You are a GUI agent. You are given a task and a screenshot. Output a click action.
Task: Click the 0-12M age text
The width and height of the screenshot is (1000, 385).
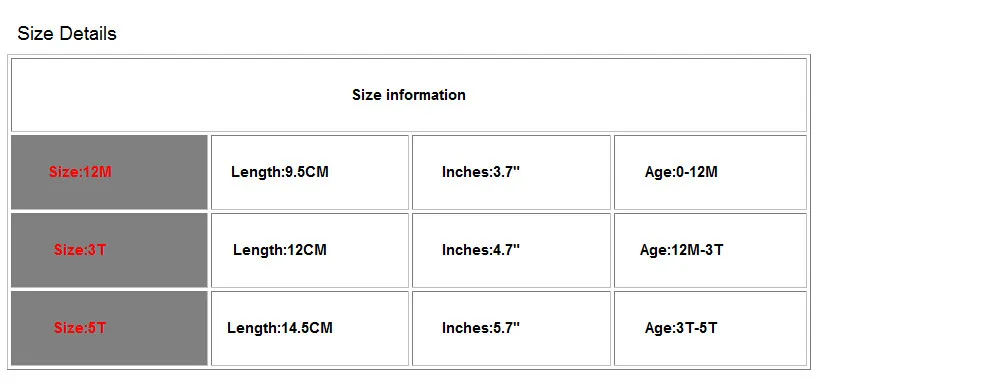click(696, 172)
